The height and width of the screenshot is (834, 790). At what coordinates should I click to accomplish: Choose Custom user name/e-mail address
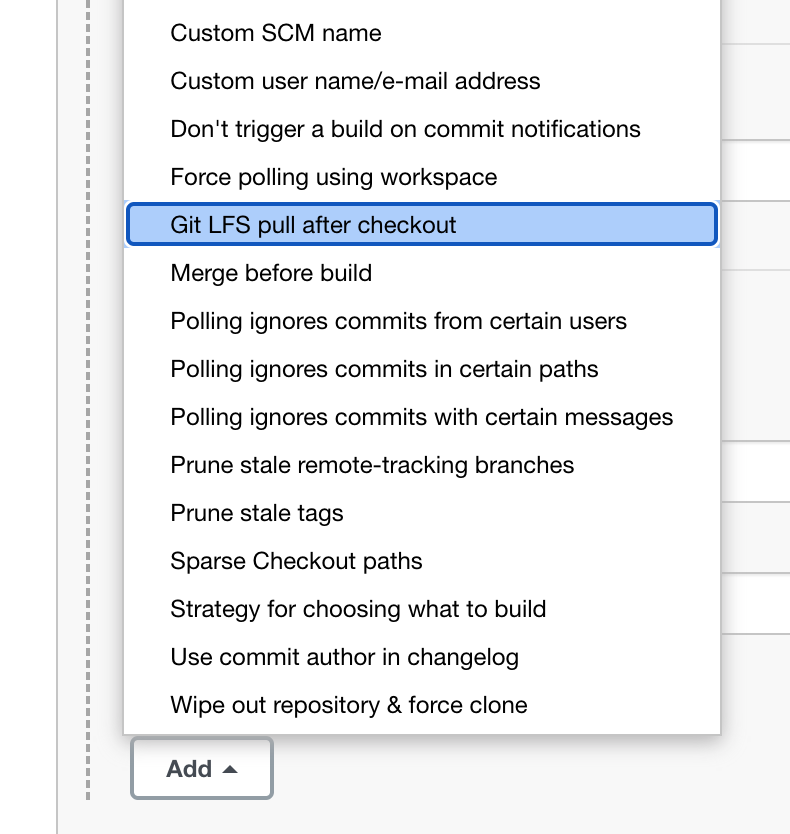pos(422,81)
